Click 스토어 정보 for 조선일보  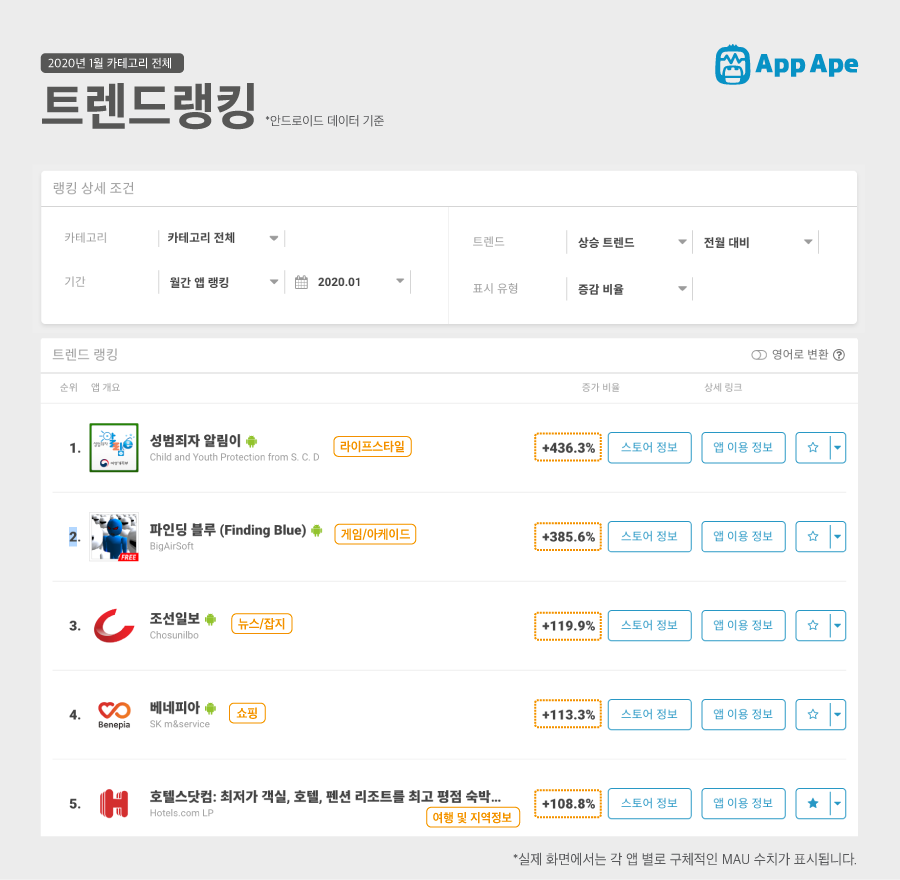pyautogui.click(x=650, y=625)
